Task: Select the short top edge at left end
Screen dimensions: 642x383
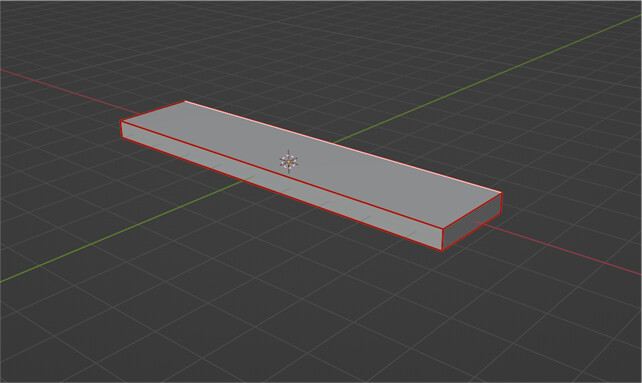Action: pos(153,111)
